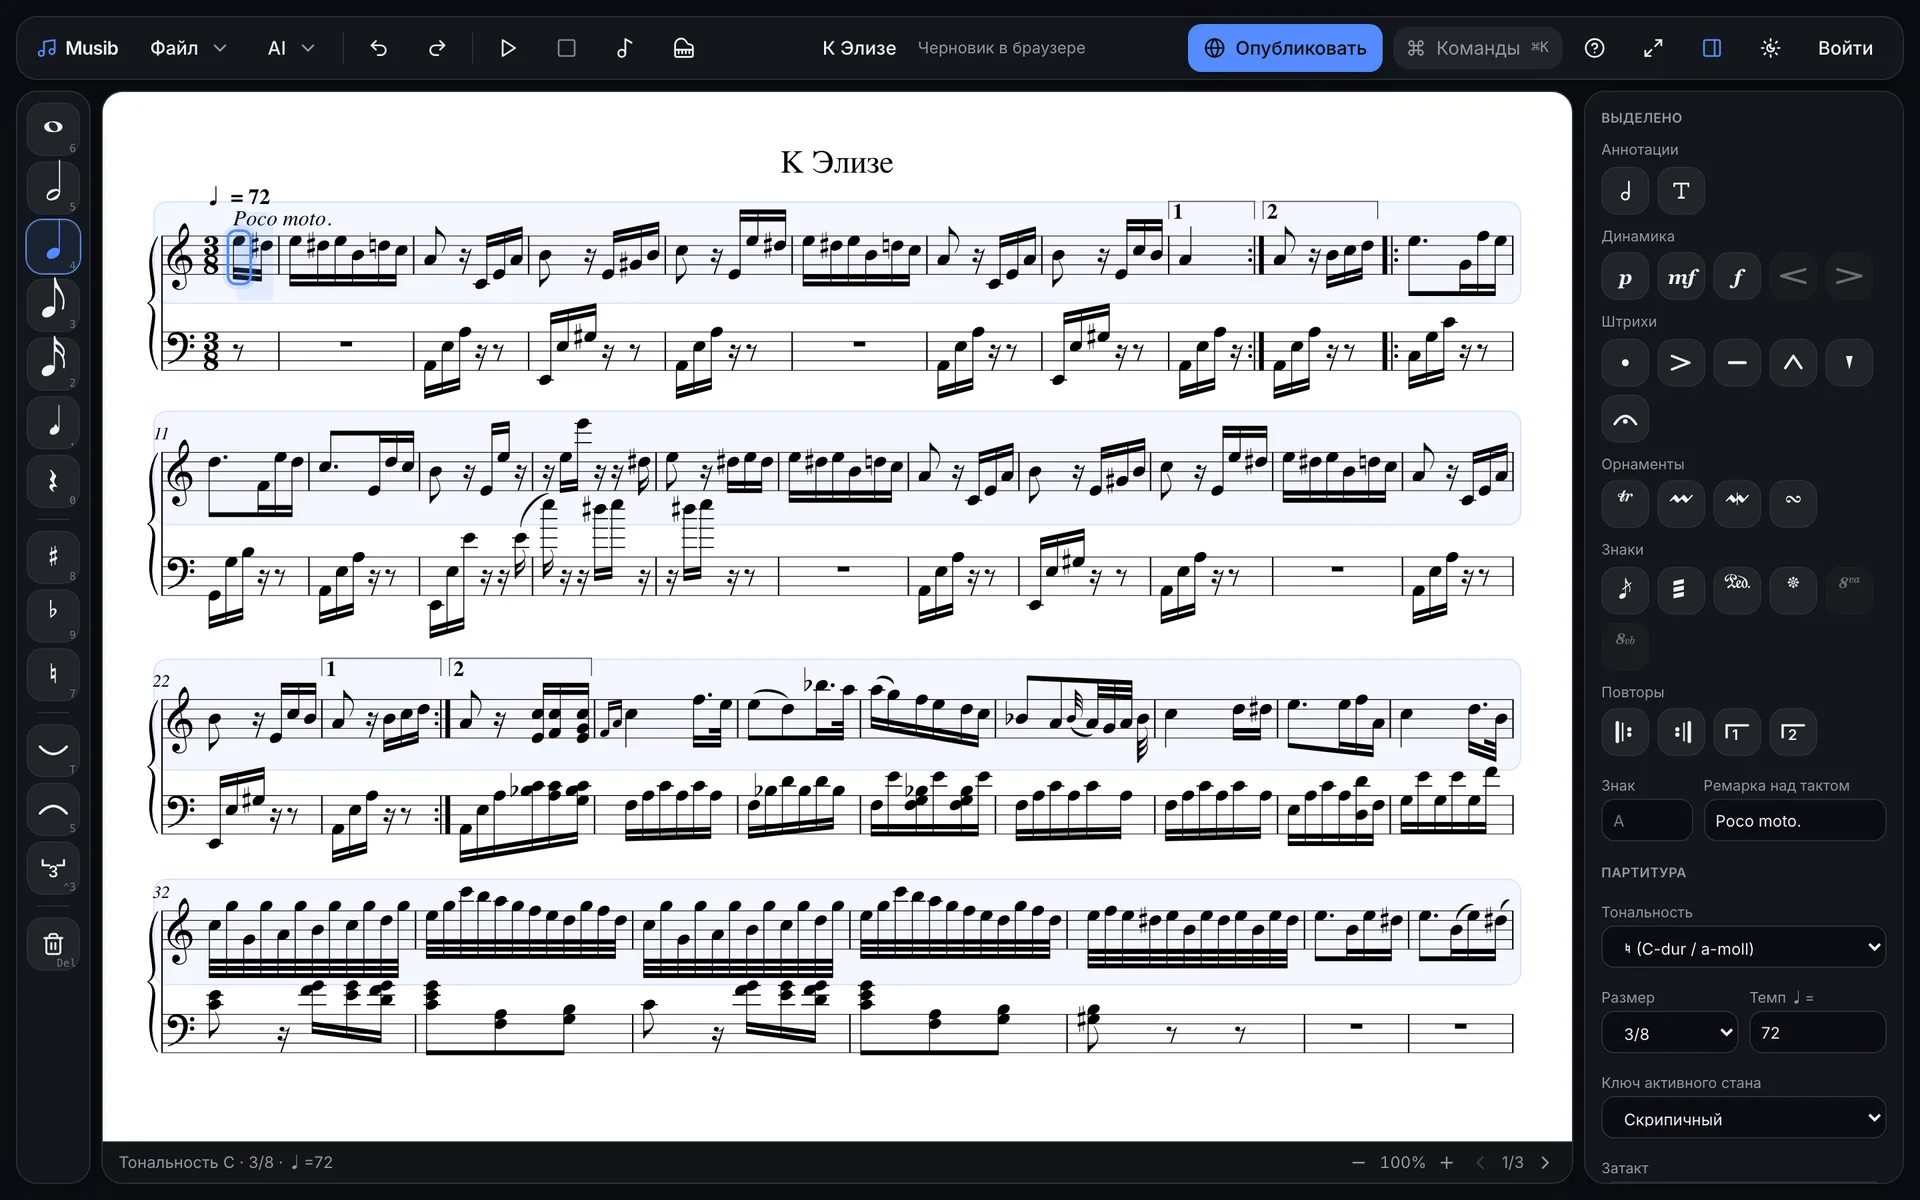The height and width of the screenshot is (1200, 1920).
Task: Open the Команды command palette
Action: coord(1478,48)
